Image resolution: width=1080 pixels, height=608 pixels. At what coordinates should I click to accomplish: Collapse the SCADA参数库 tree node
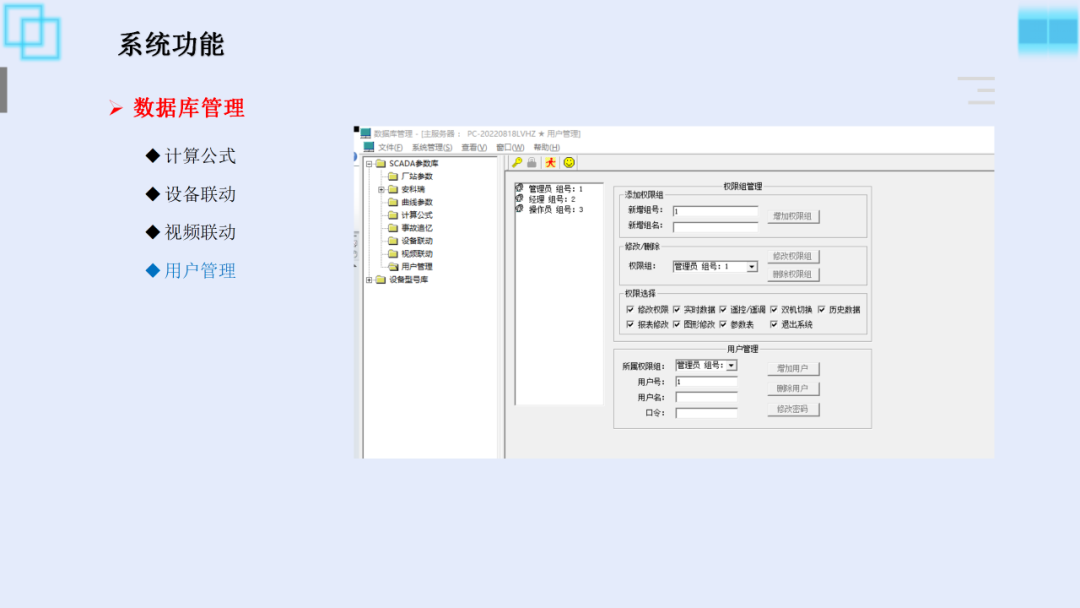[369, 164]
